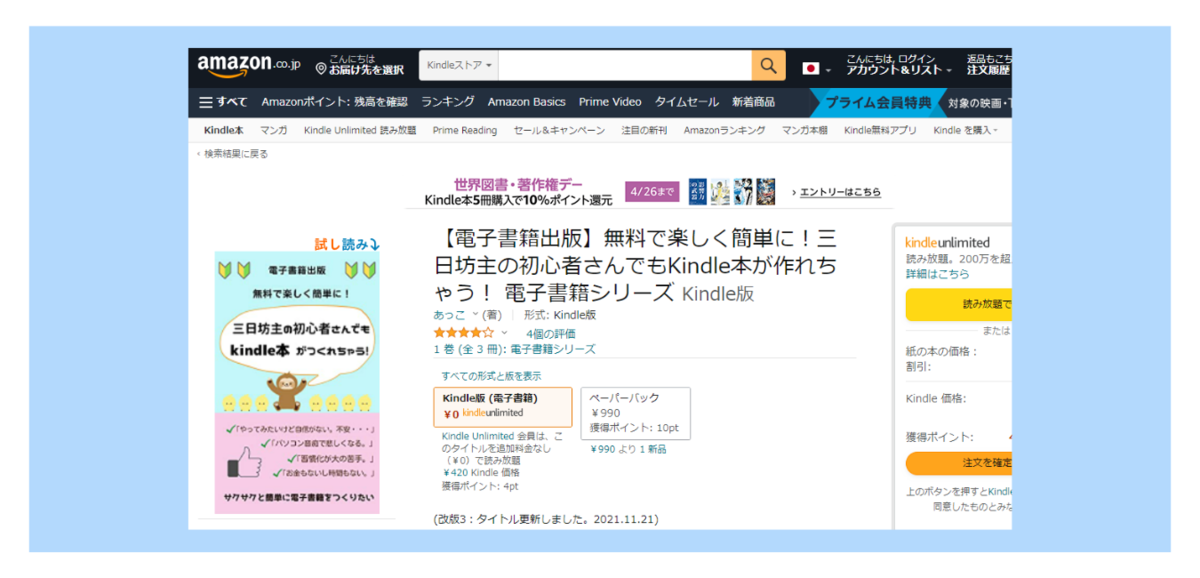Screen dimensions: 1200x578
Task: Click the プライム会員特典 banner
Action: 877,102
